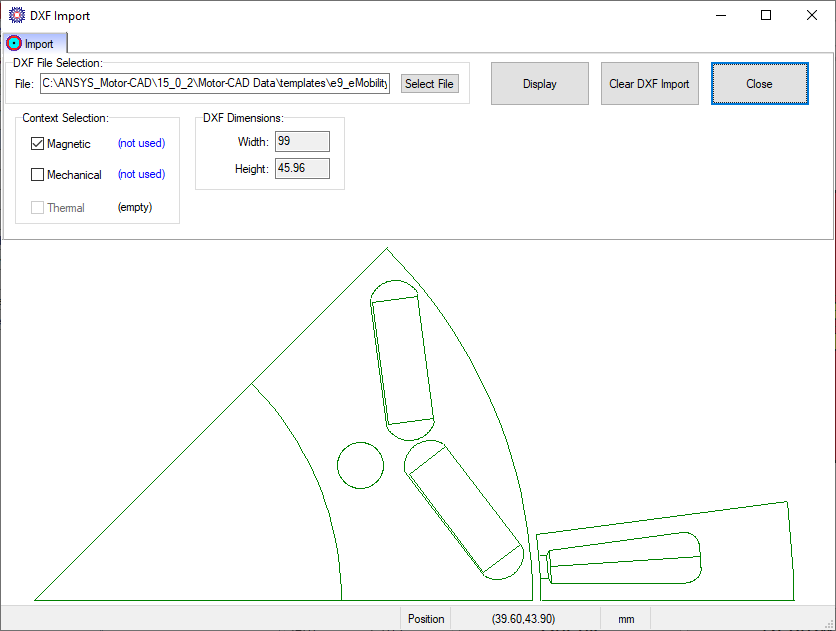Click the Select File button
The height and width of the screenshot is (631, 836).
click(430, 84)
